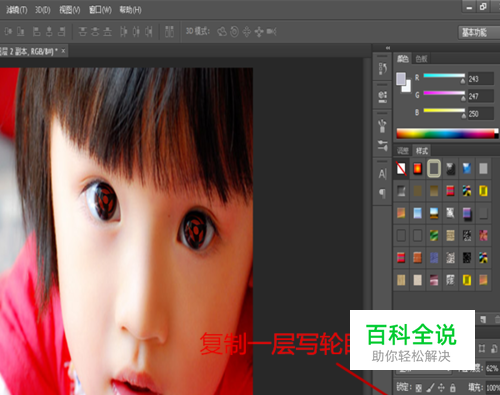Open the Paragraph panel icon
The height and width of the screenshot is (395, 500).
click(x=383, y=193)
